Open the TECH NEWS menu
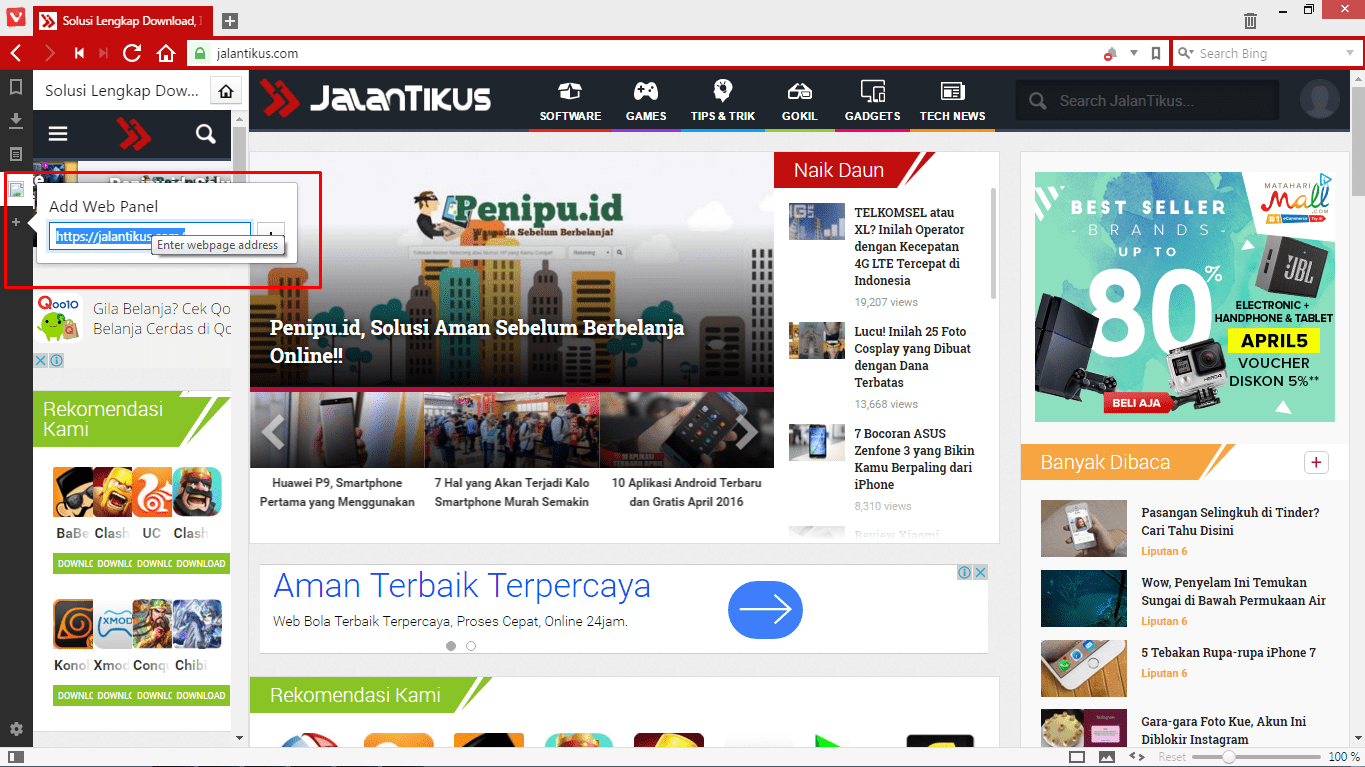1365x767 pixels. tap(952, 102)
